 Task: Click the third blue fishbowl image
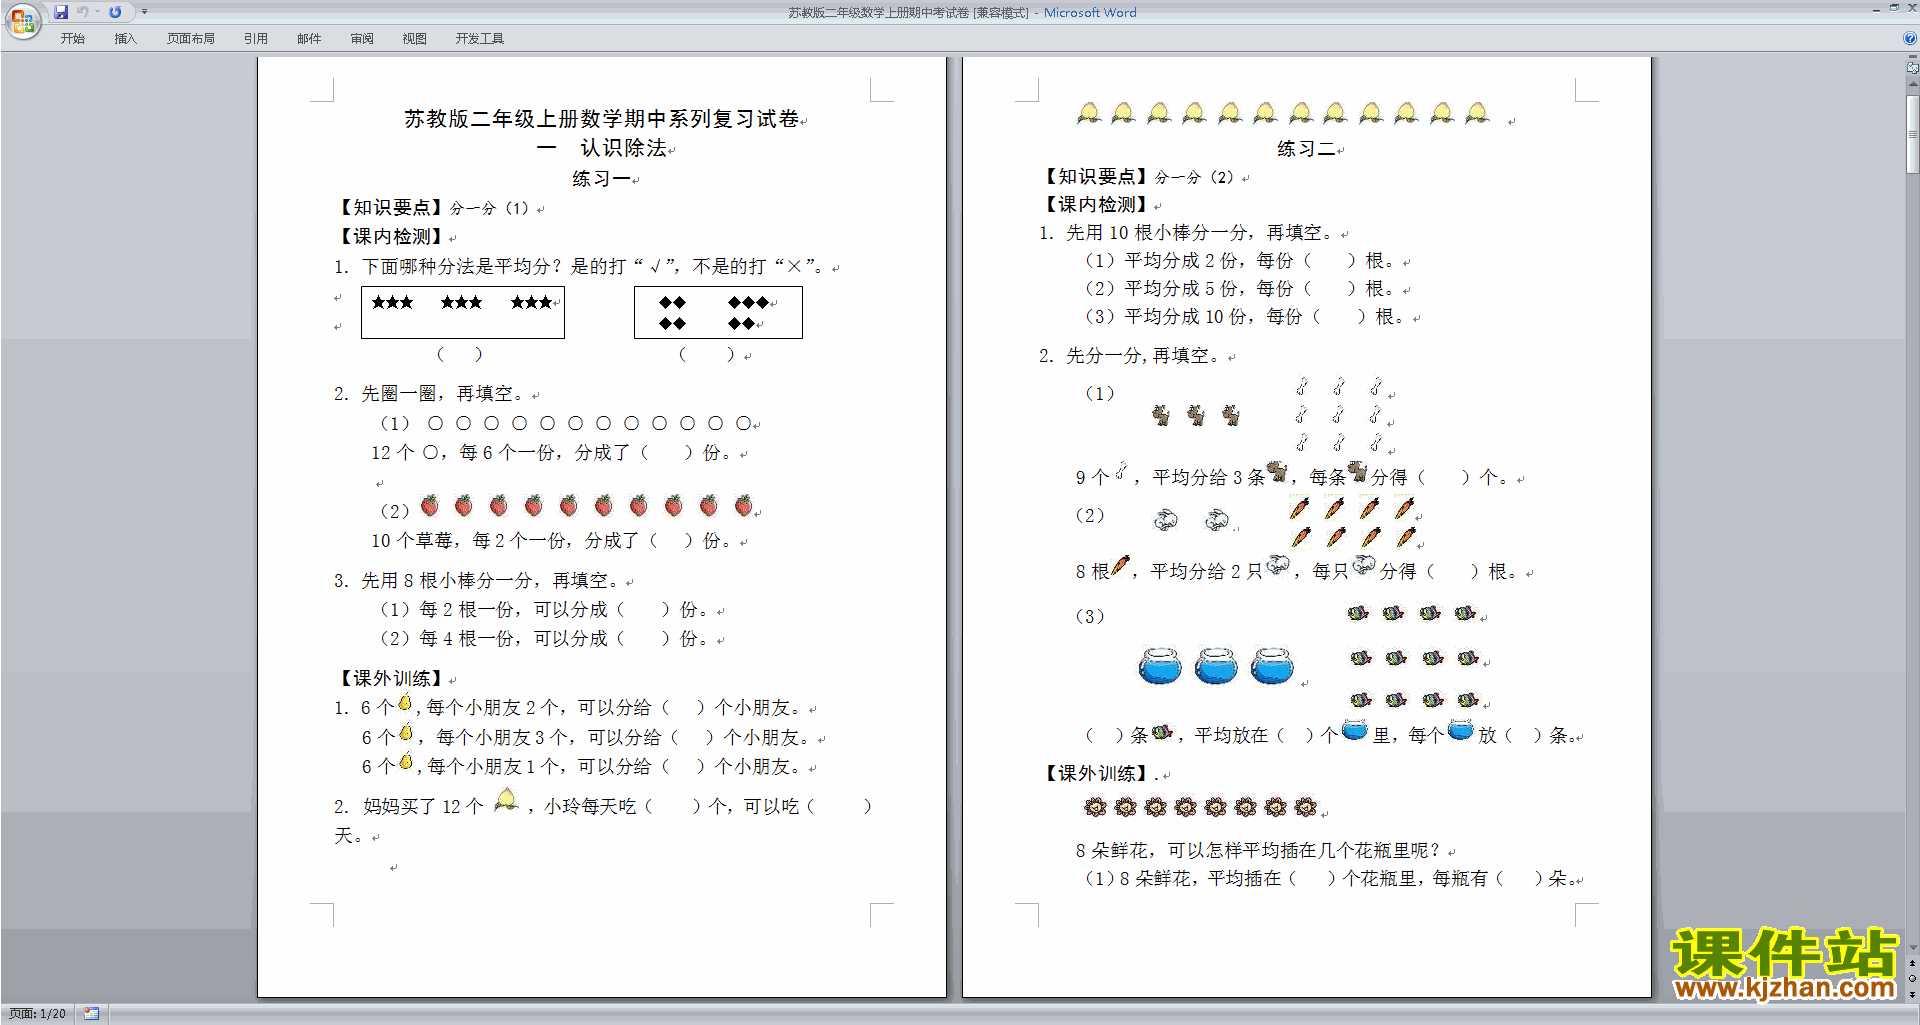[1272, 665]
